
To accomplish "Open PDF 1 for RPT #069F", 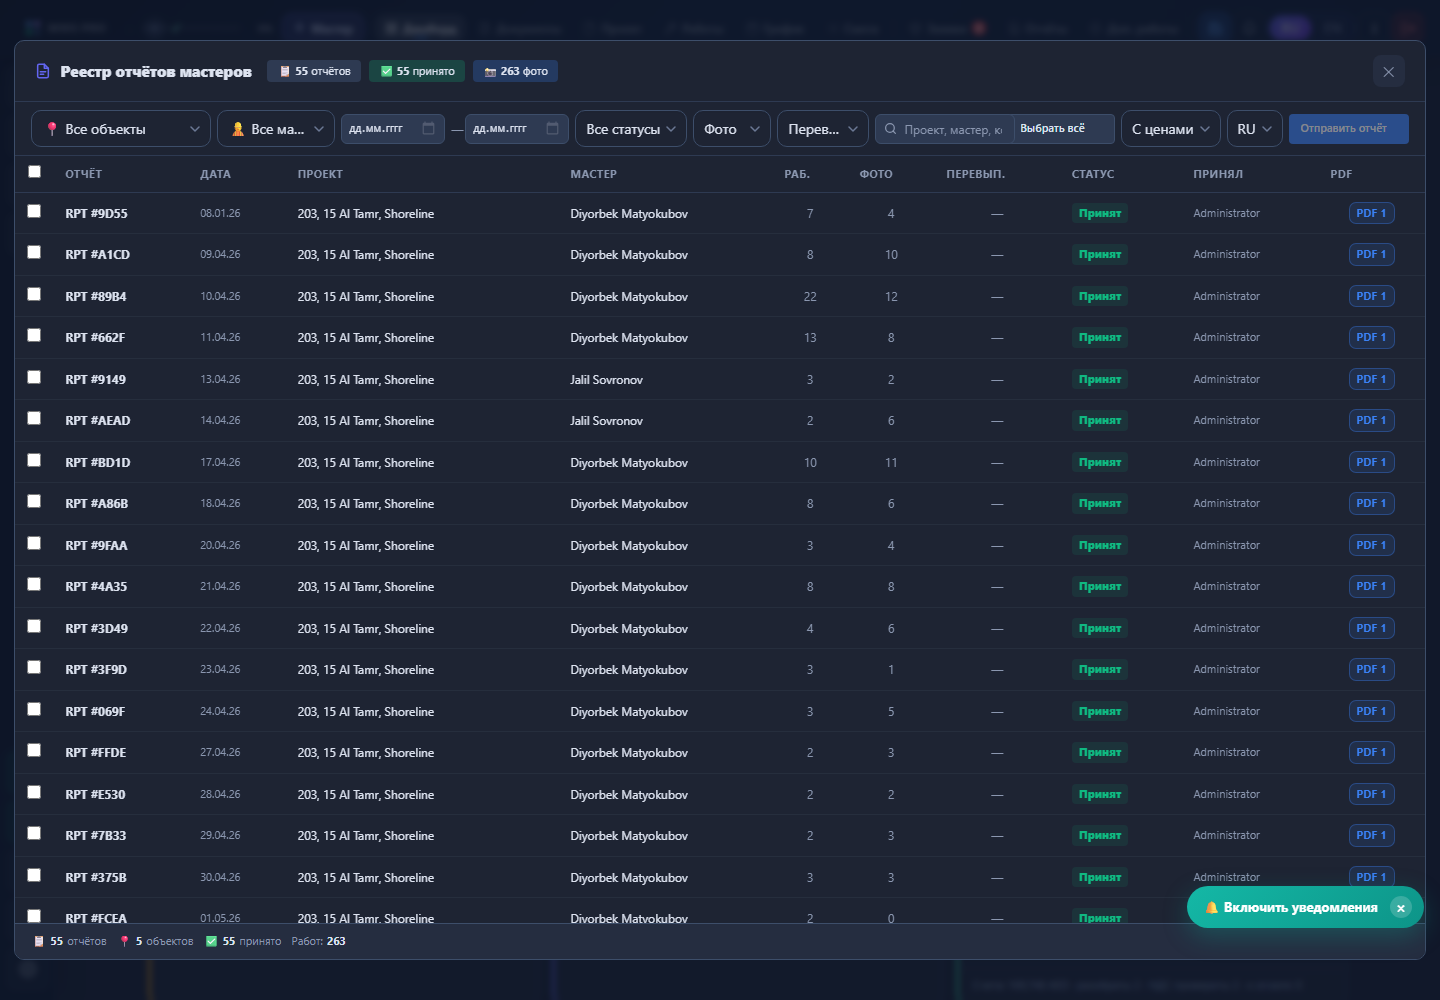I will [x=1371, y=711].
